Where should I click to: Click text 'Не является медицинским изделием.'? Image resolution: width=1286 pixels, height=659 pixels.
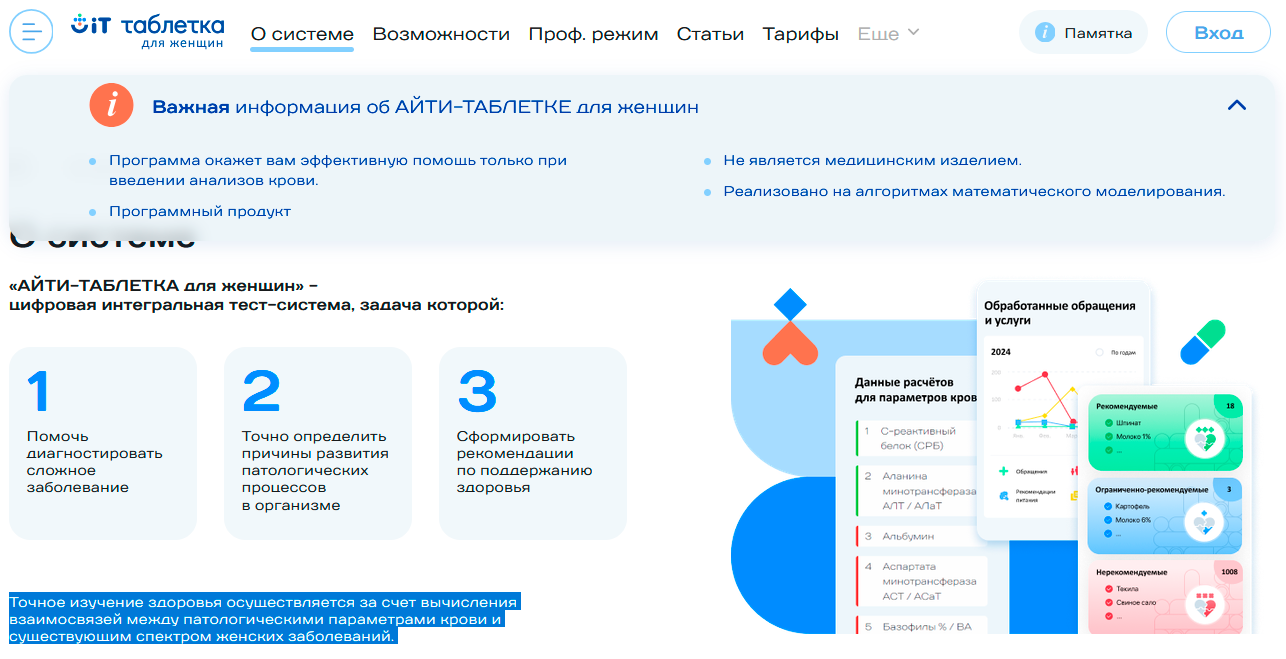(x=872, y=160)
